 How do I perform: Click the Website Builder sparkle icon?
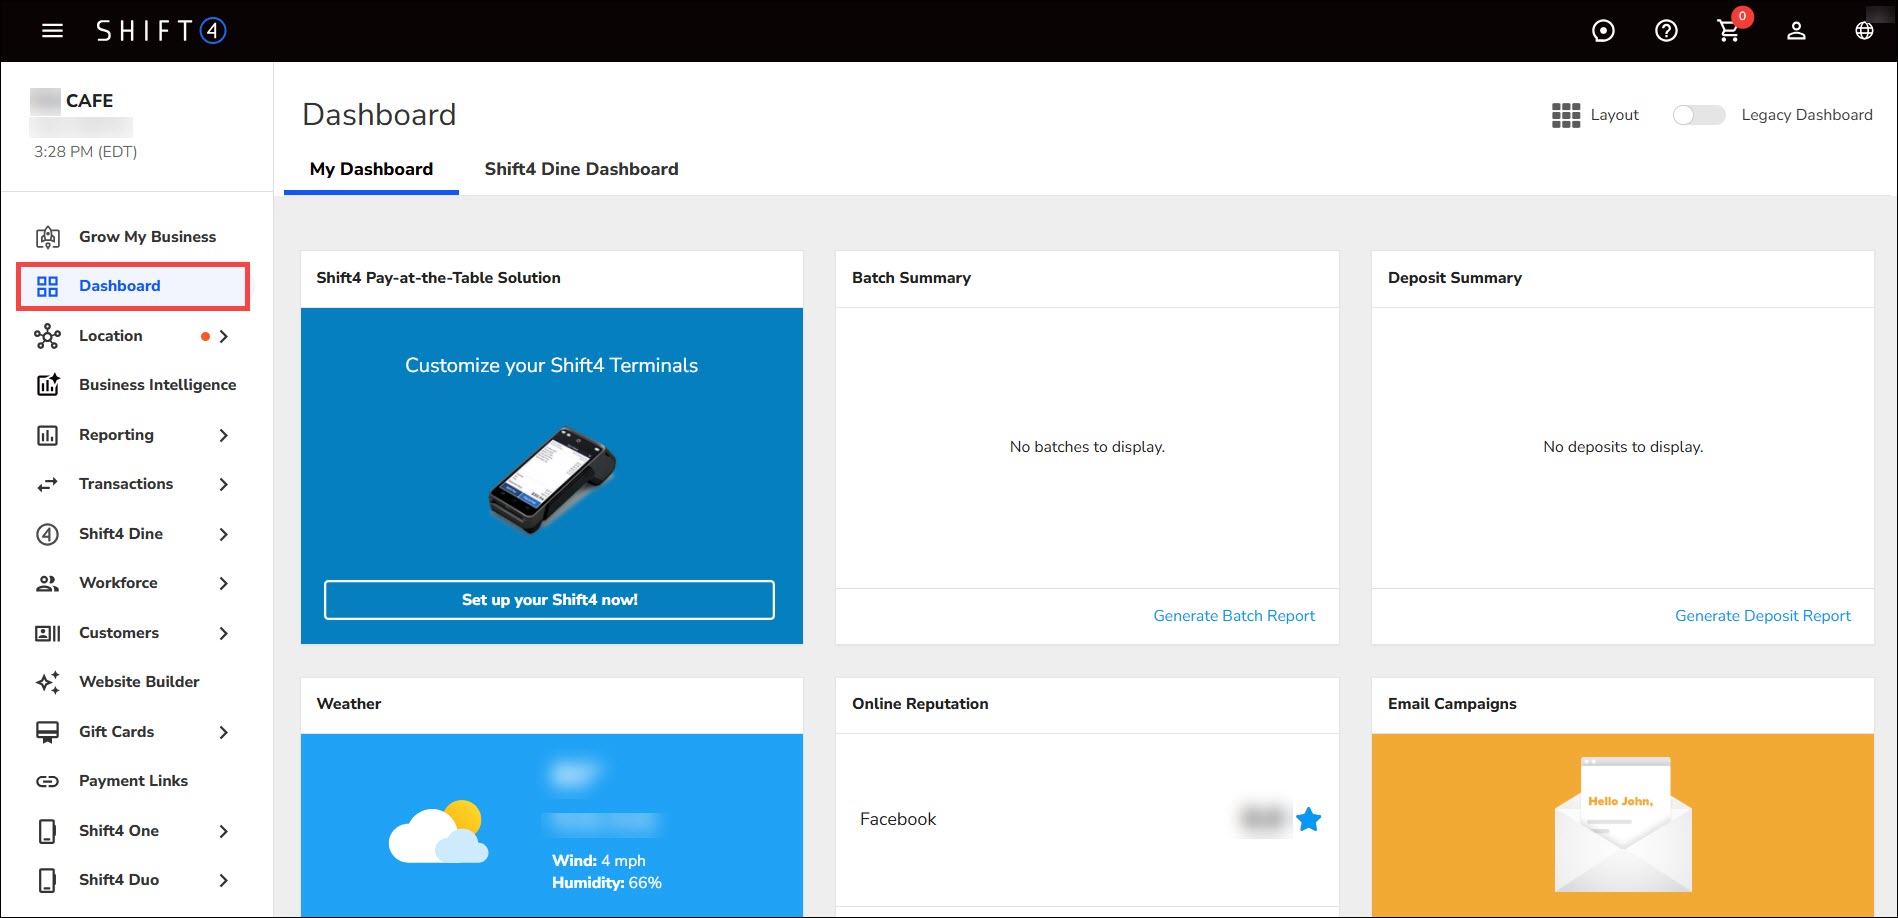pos(48,682)
